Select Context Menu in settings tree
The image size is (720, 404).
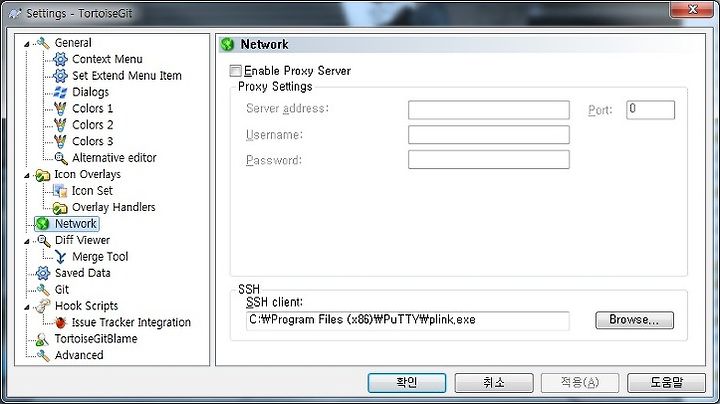(x=107, y=59)
